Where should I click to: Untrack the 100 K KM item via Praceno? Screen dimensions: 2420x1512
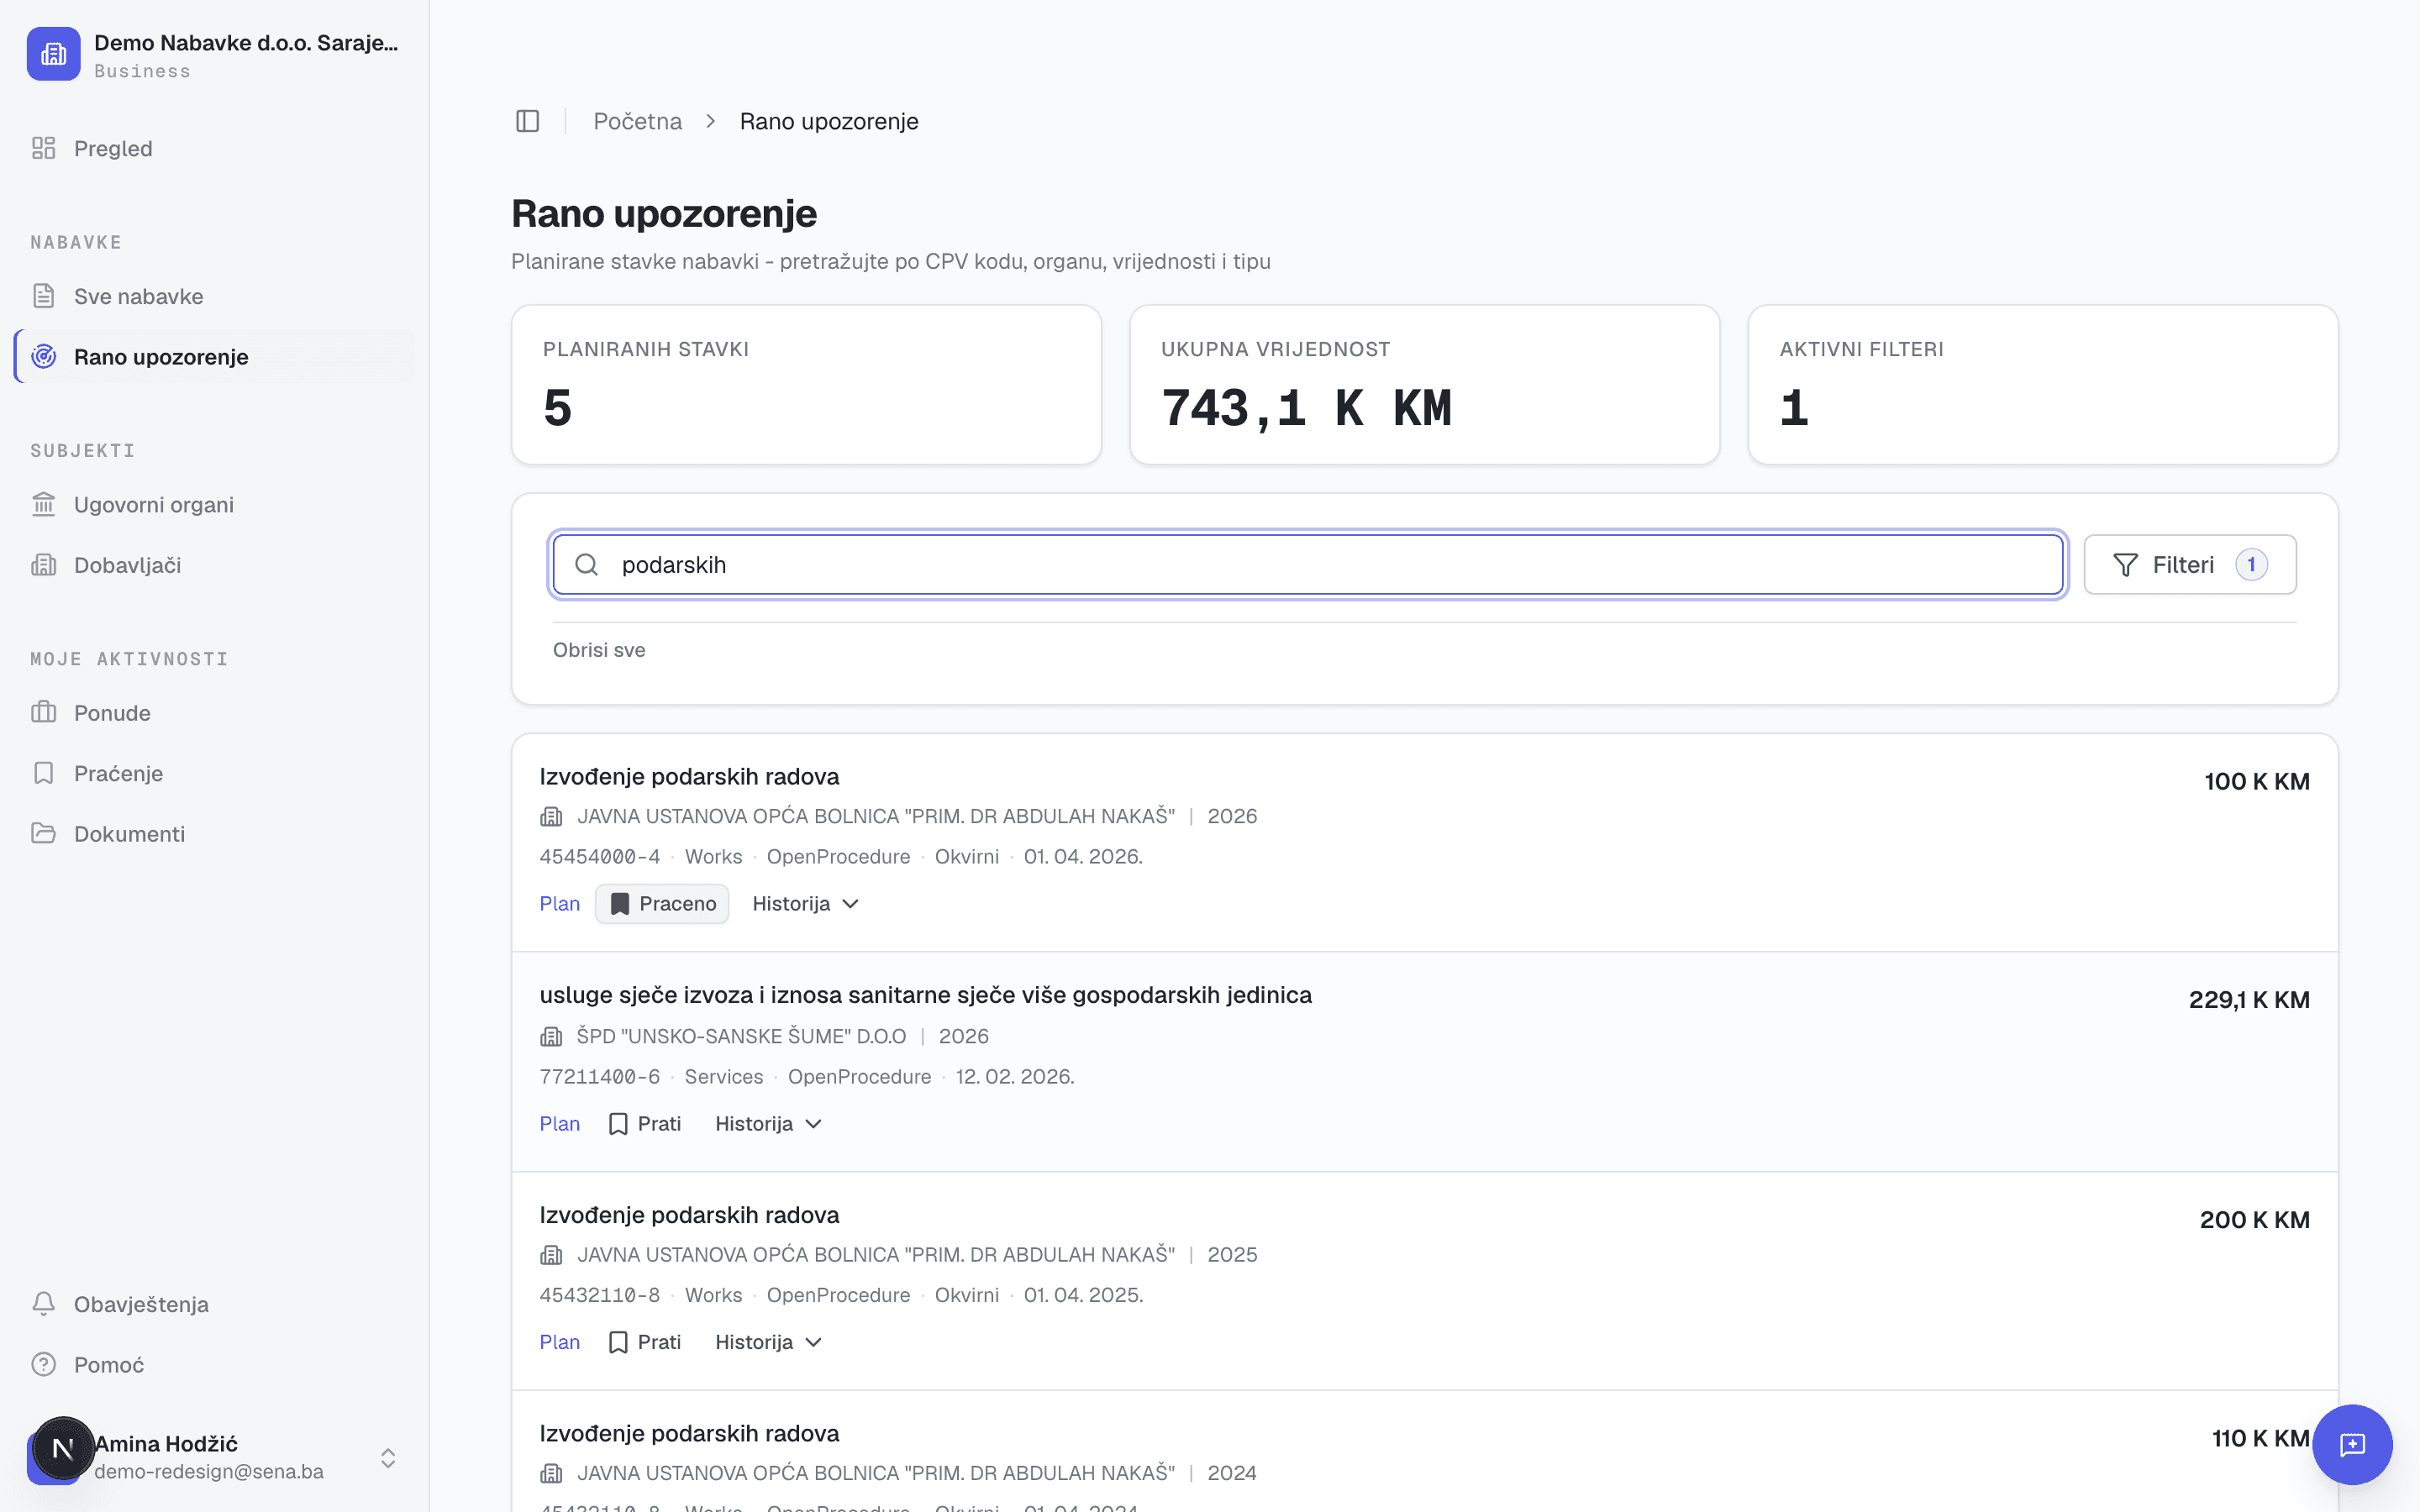pos(662,904)
